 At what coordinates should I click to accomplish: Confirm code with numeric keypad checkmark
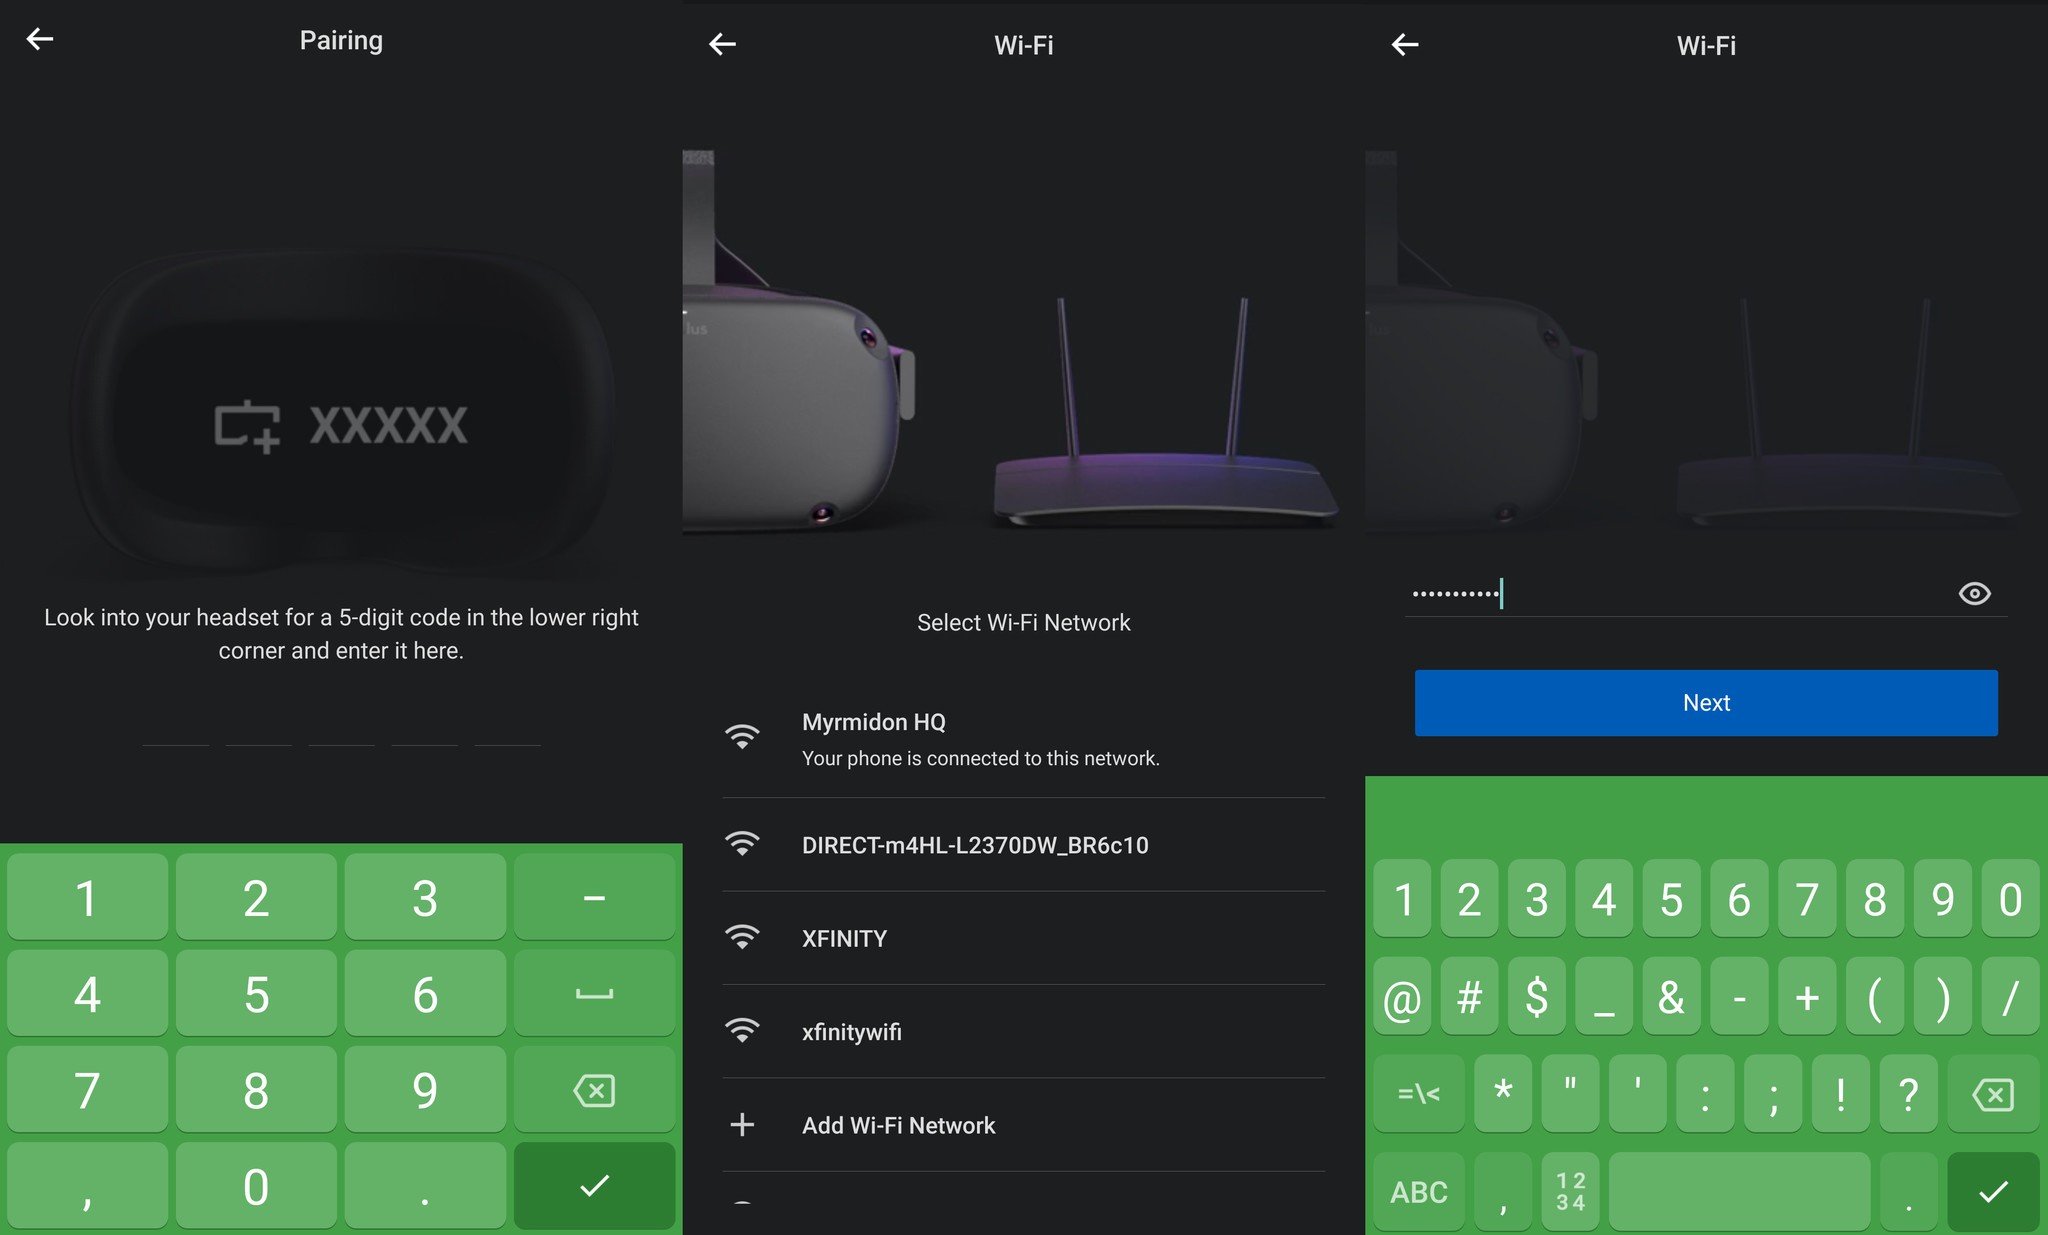point(594,1186)
